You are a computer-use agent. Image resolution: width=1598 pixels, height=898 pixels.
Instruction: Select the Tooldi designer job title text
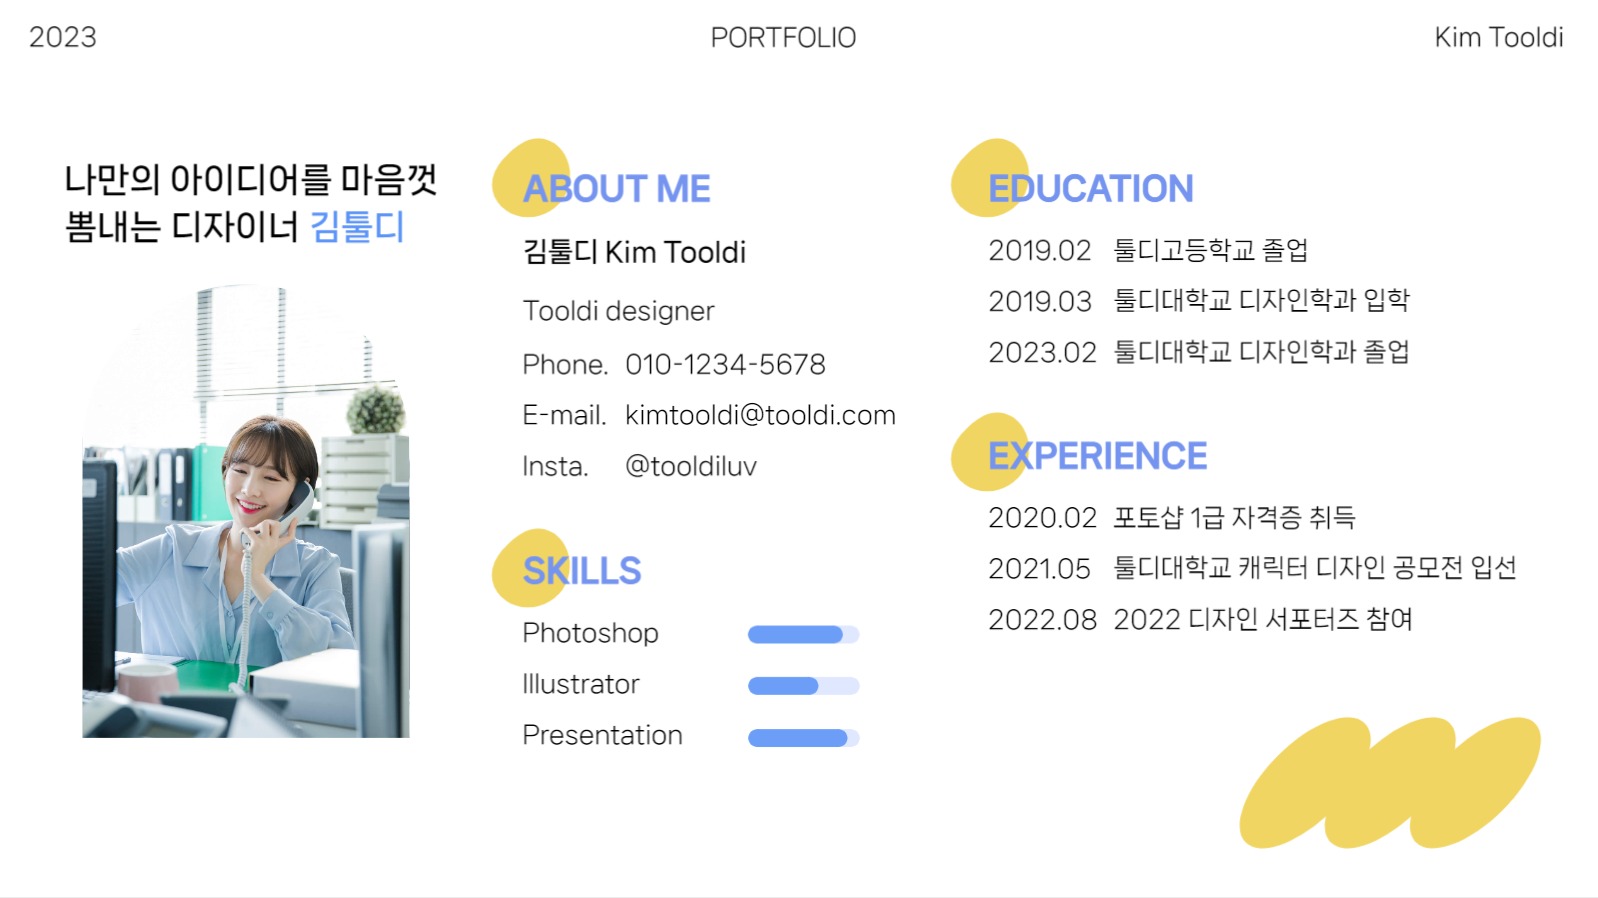[x=618, y=311]
